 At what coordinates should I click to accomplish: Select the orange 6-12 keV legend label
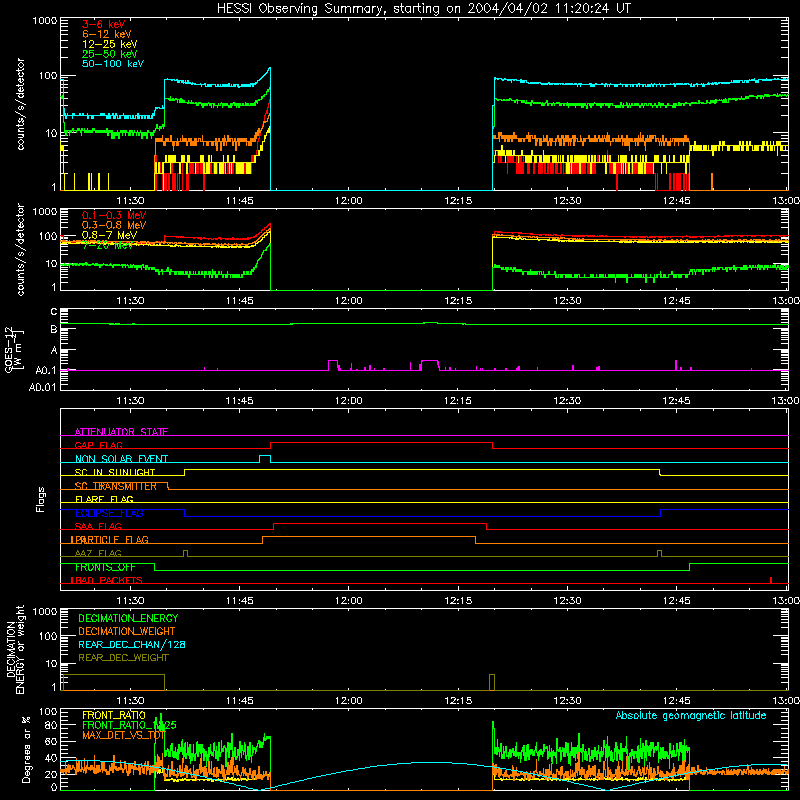click(x=107, y=34)
